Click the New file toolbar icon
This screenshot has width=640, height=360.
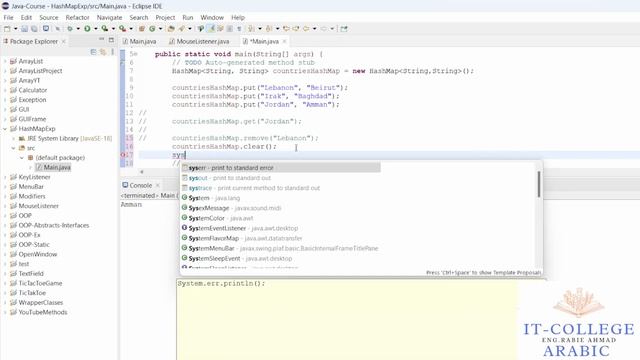click(7, 29)
